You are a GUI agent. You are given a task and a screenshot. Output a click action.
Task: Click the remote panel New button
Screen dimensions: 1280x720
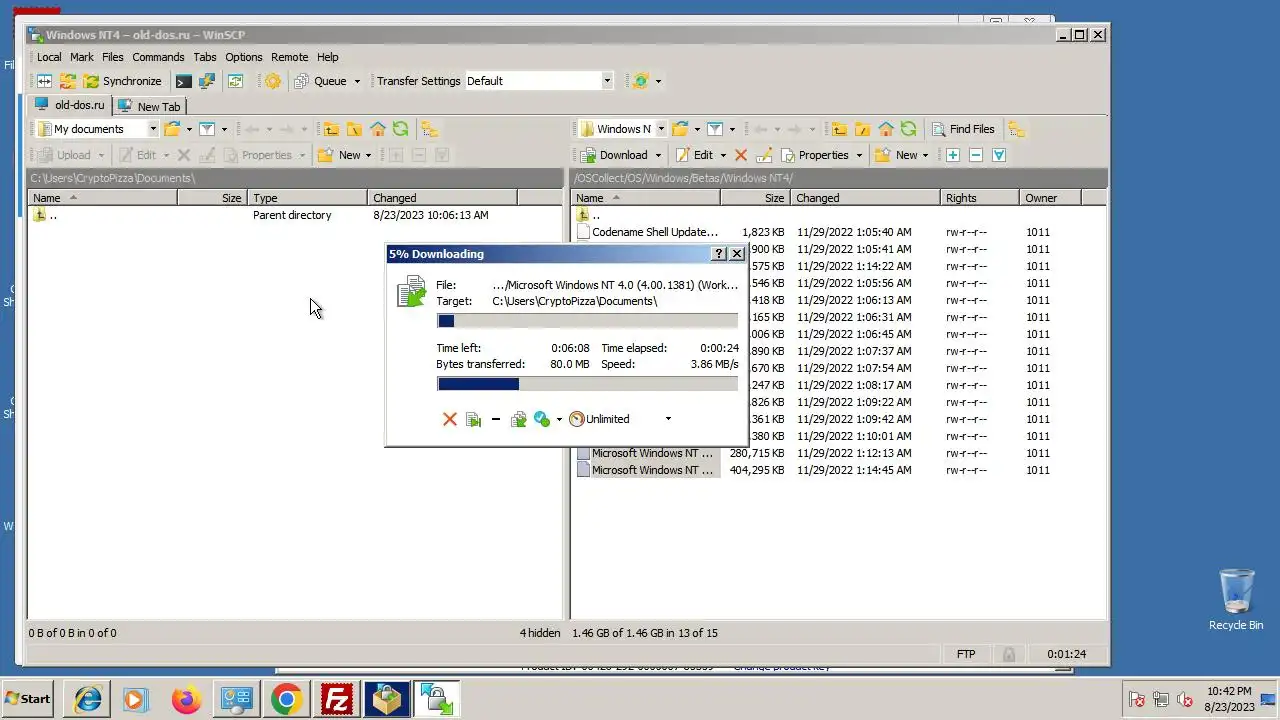[897, 155]
